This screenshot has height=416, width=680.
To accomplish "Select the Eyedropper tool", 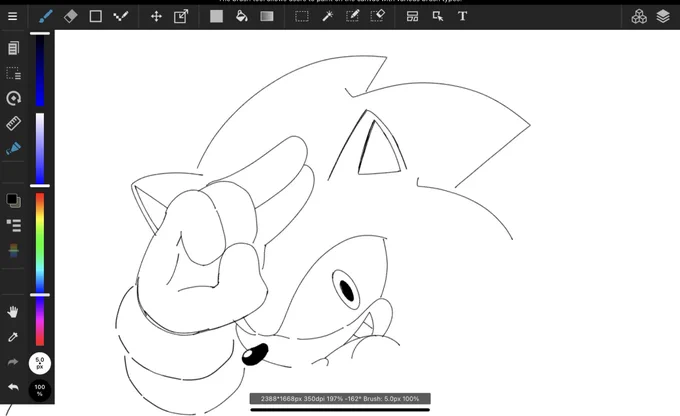I will [13, 337].
